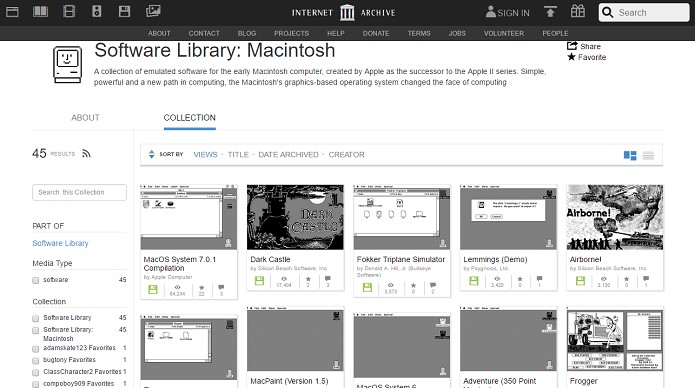Click floppy icon under MacOS System 7.0.1
Viewport: 695px width, 388px height.
pyautogui.click(x=152, y=290)
